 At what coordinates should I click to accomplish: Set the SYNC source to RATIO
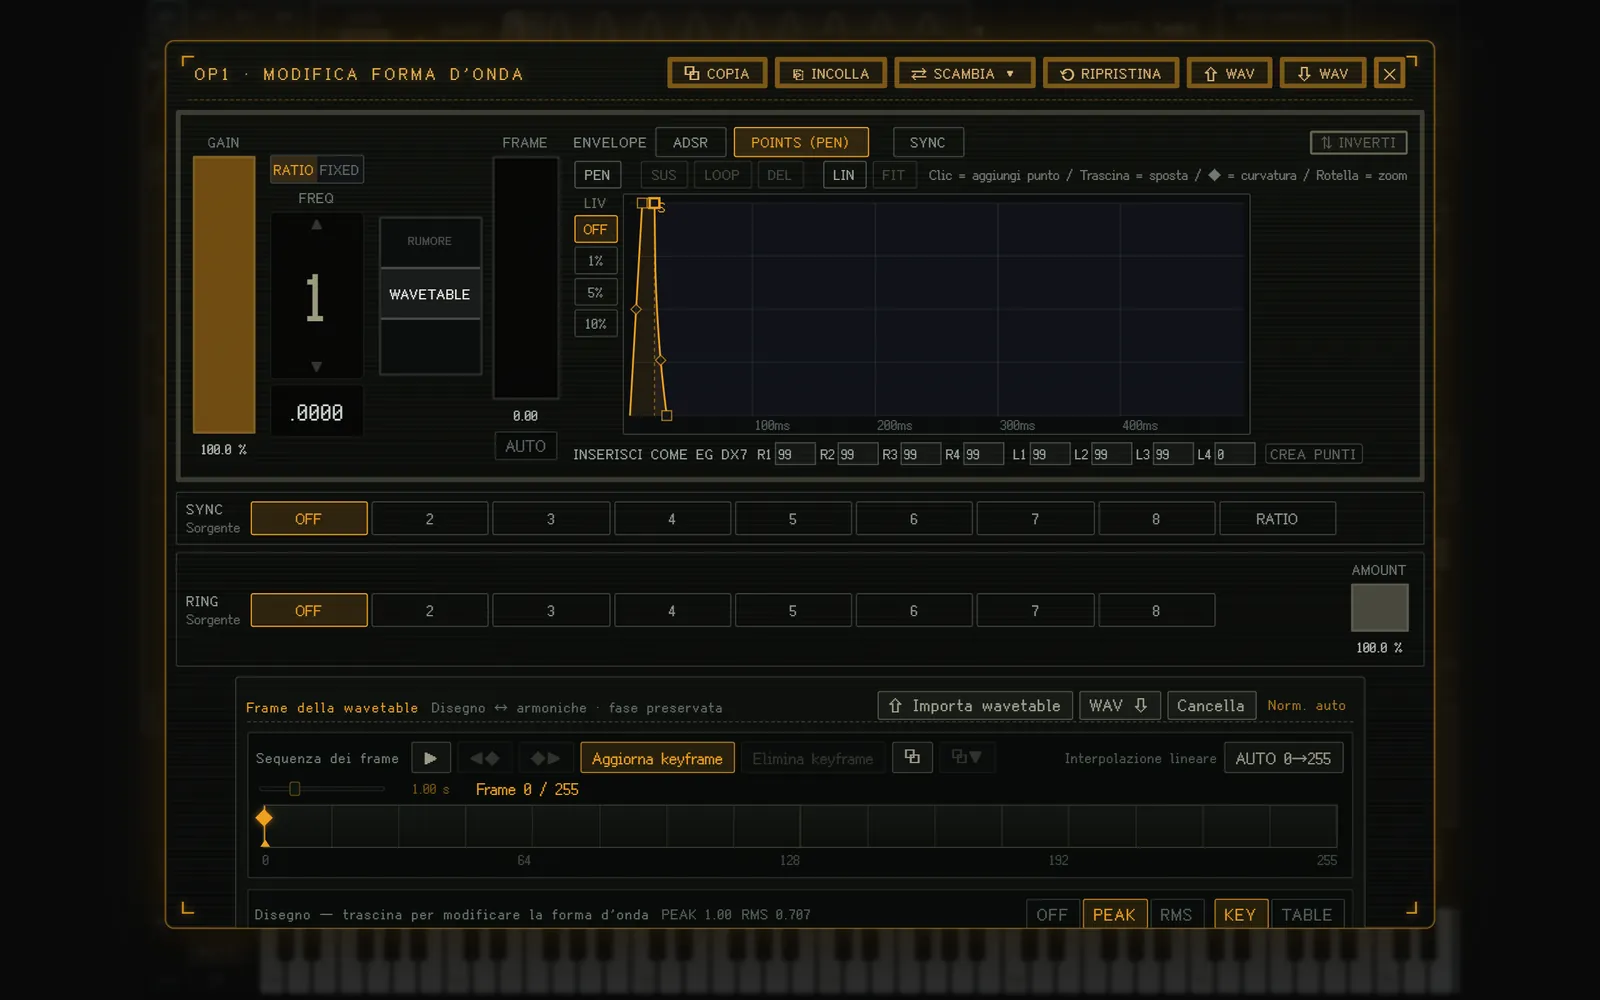1277,519
